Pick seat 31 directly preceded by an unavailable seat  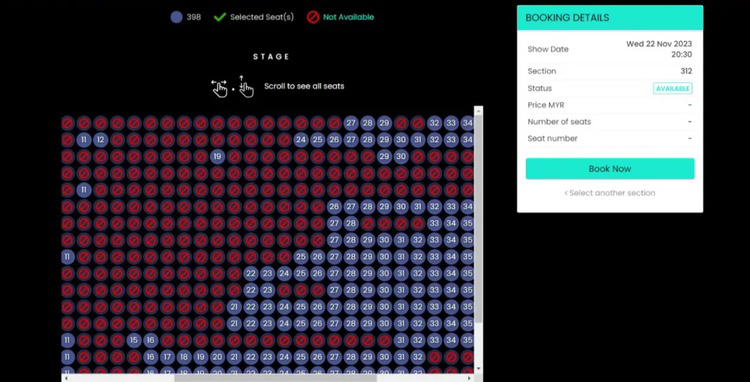[401, 340]
